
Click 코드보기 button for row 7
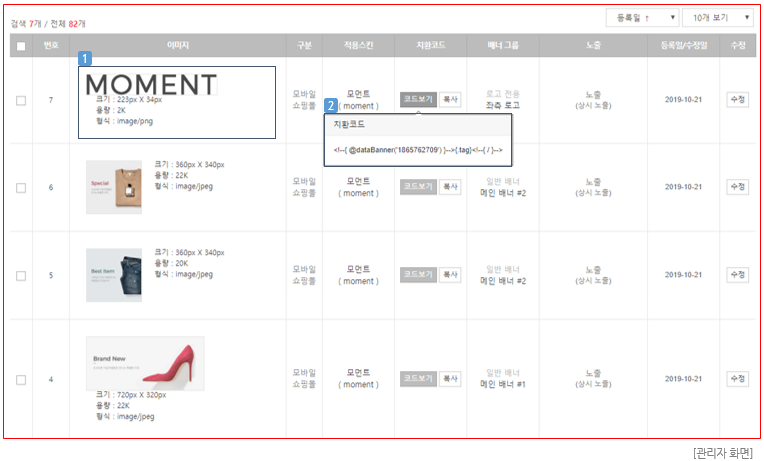point(418,100)
